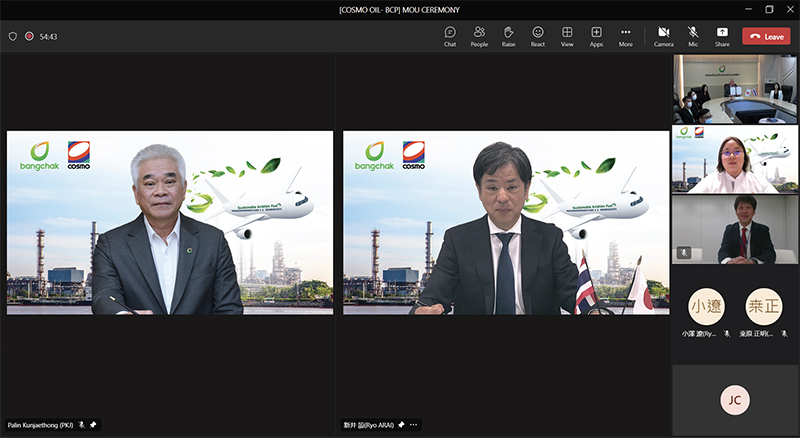The image size is (800, 438).
Task: Click the Share screen icon
Action: tap(722, 36)
